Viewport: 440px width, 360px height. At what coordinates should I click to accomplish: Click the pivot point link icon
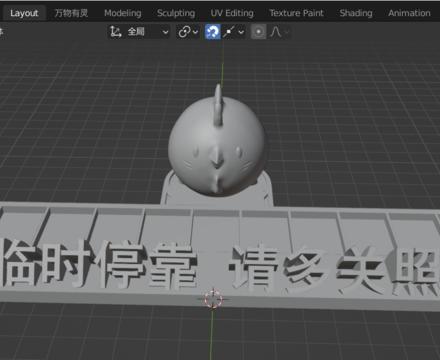184,32
